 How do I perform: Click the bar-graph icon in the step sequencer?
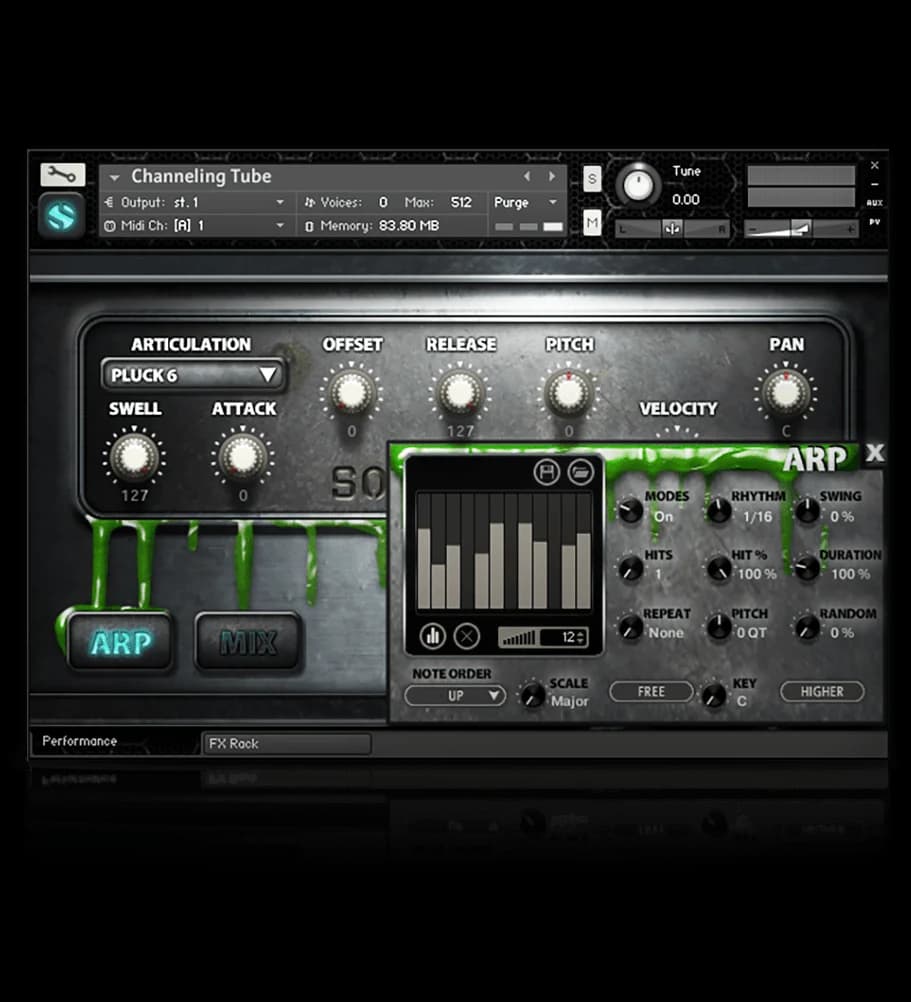(433, 635)
